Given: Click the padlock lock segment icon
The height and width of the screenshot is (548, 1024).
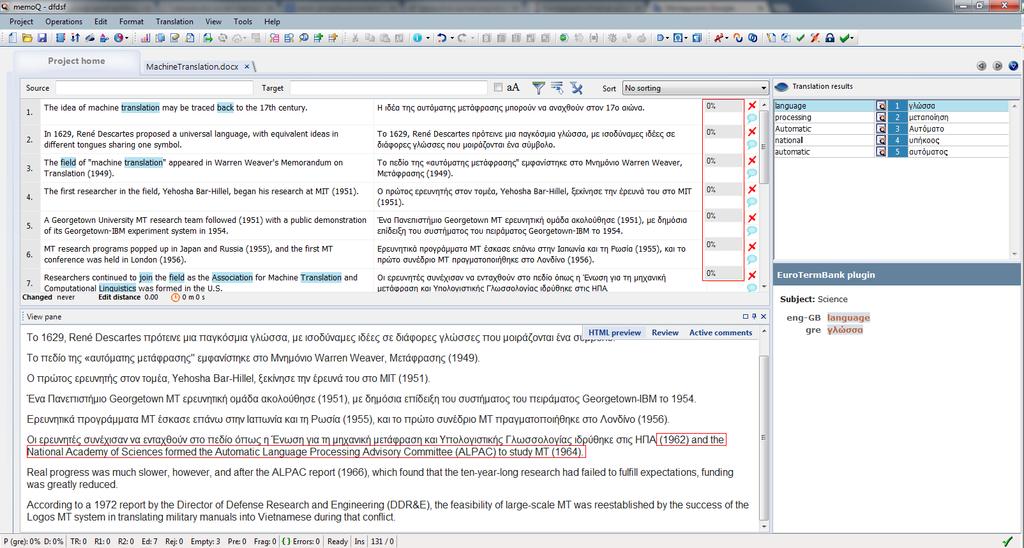Looking at the screenshot, I should pos(829,38).
